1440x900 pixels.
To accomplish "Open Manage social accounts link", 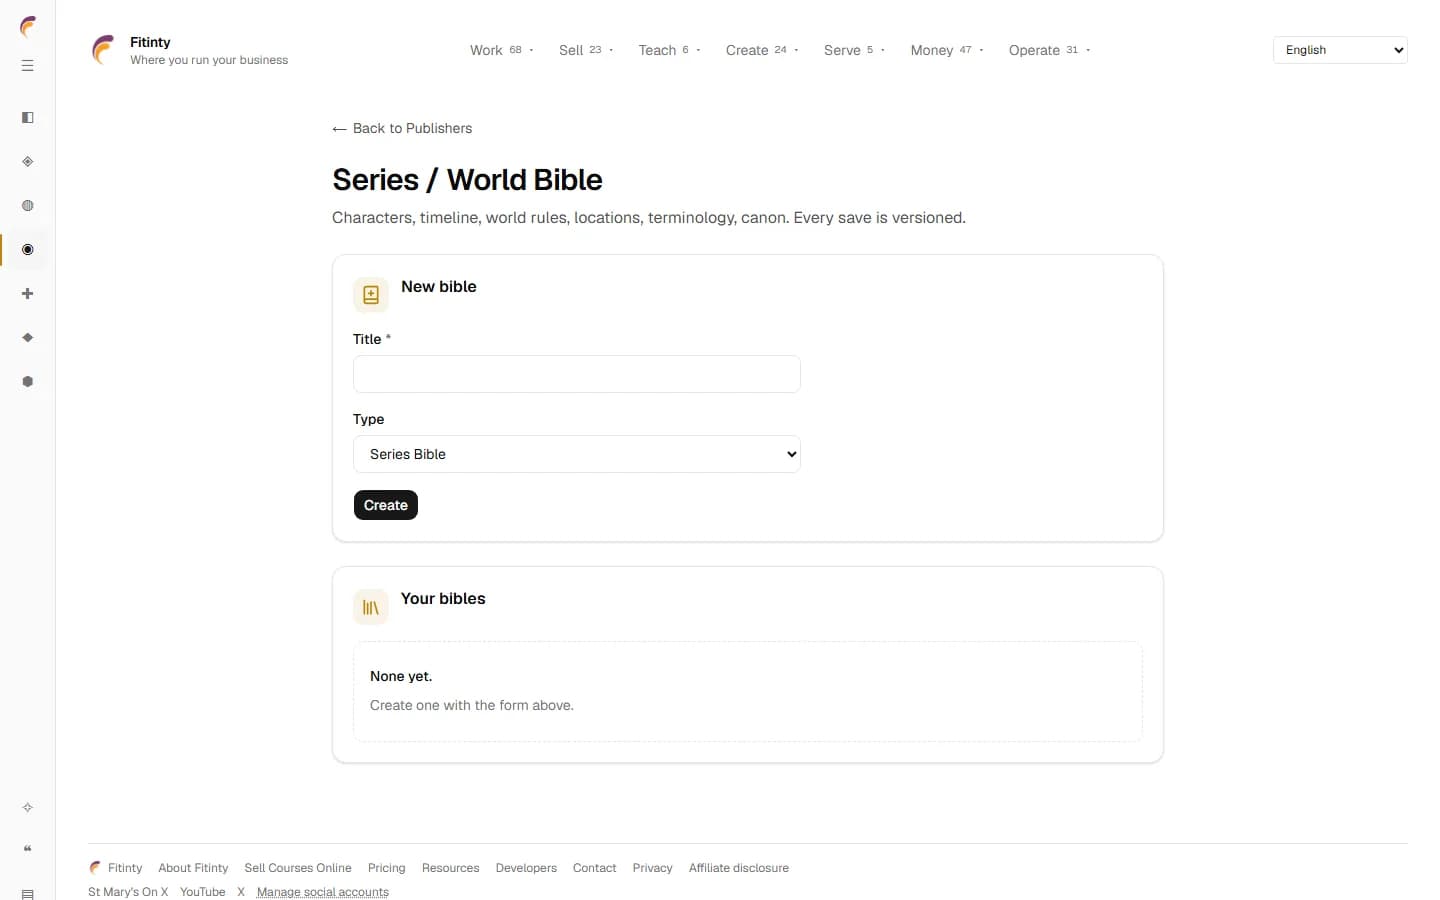I will point(323,892).
